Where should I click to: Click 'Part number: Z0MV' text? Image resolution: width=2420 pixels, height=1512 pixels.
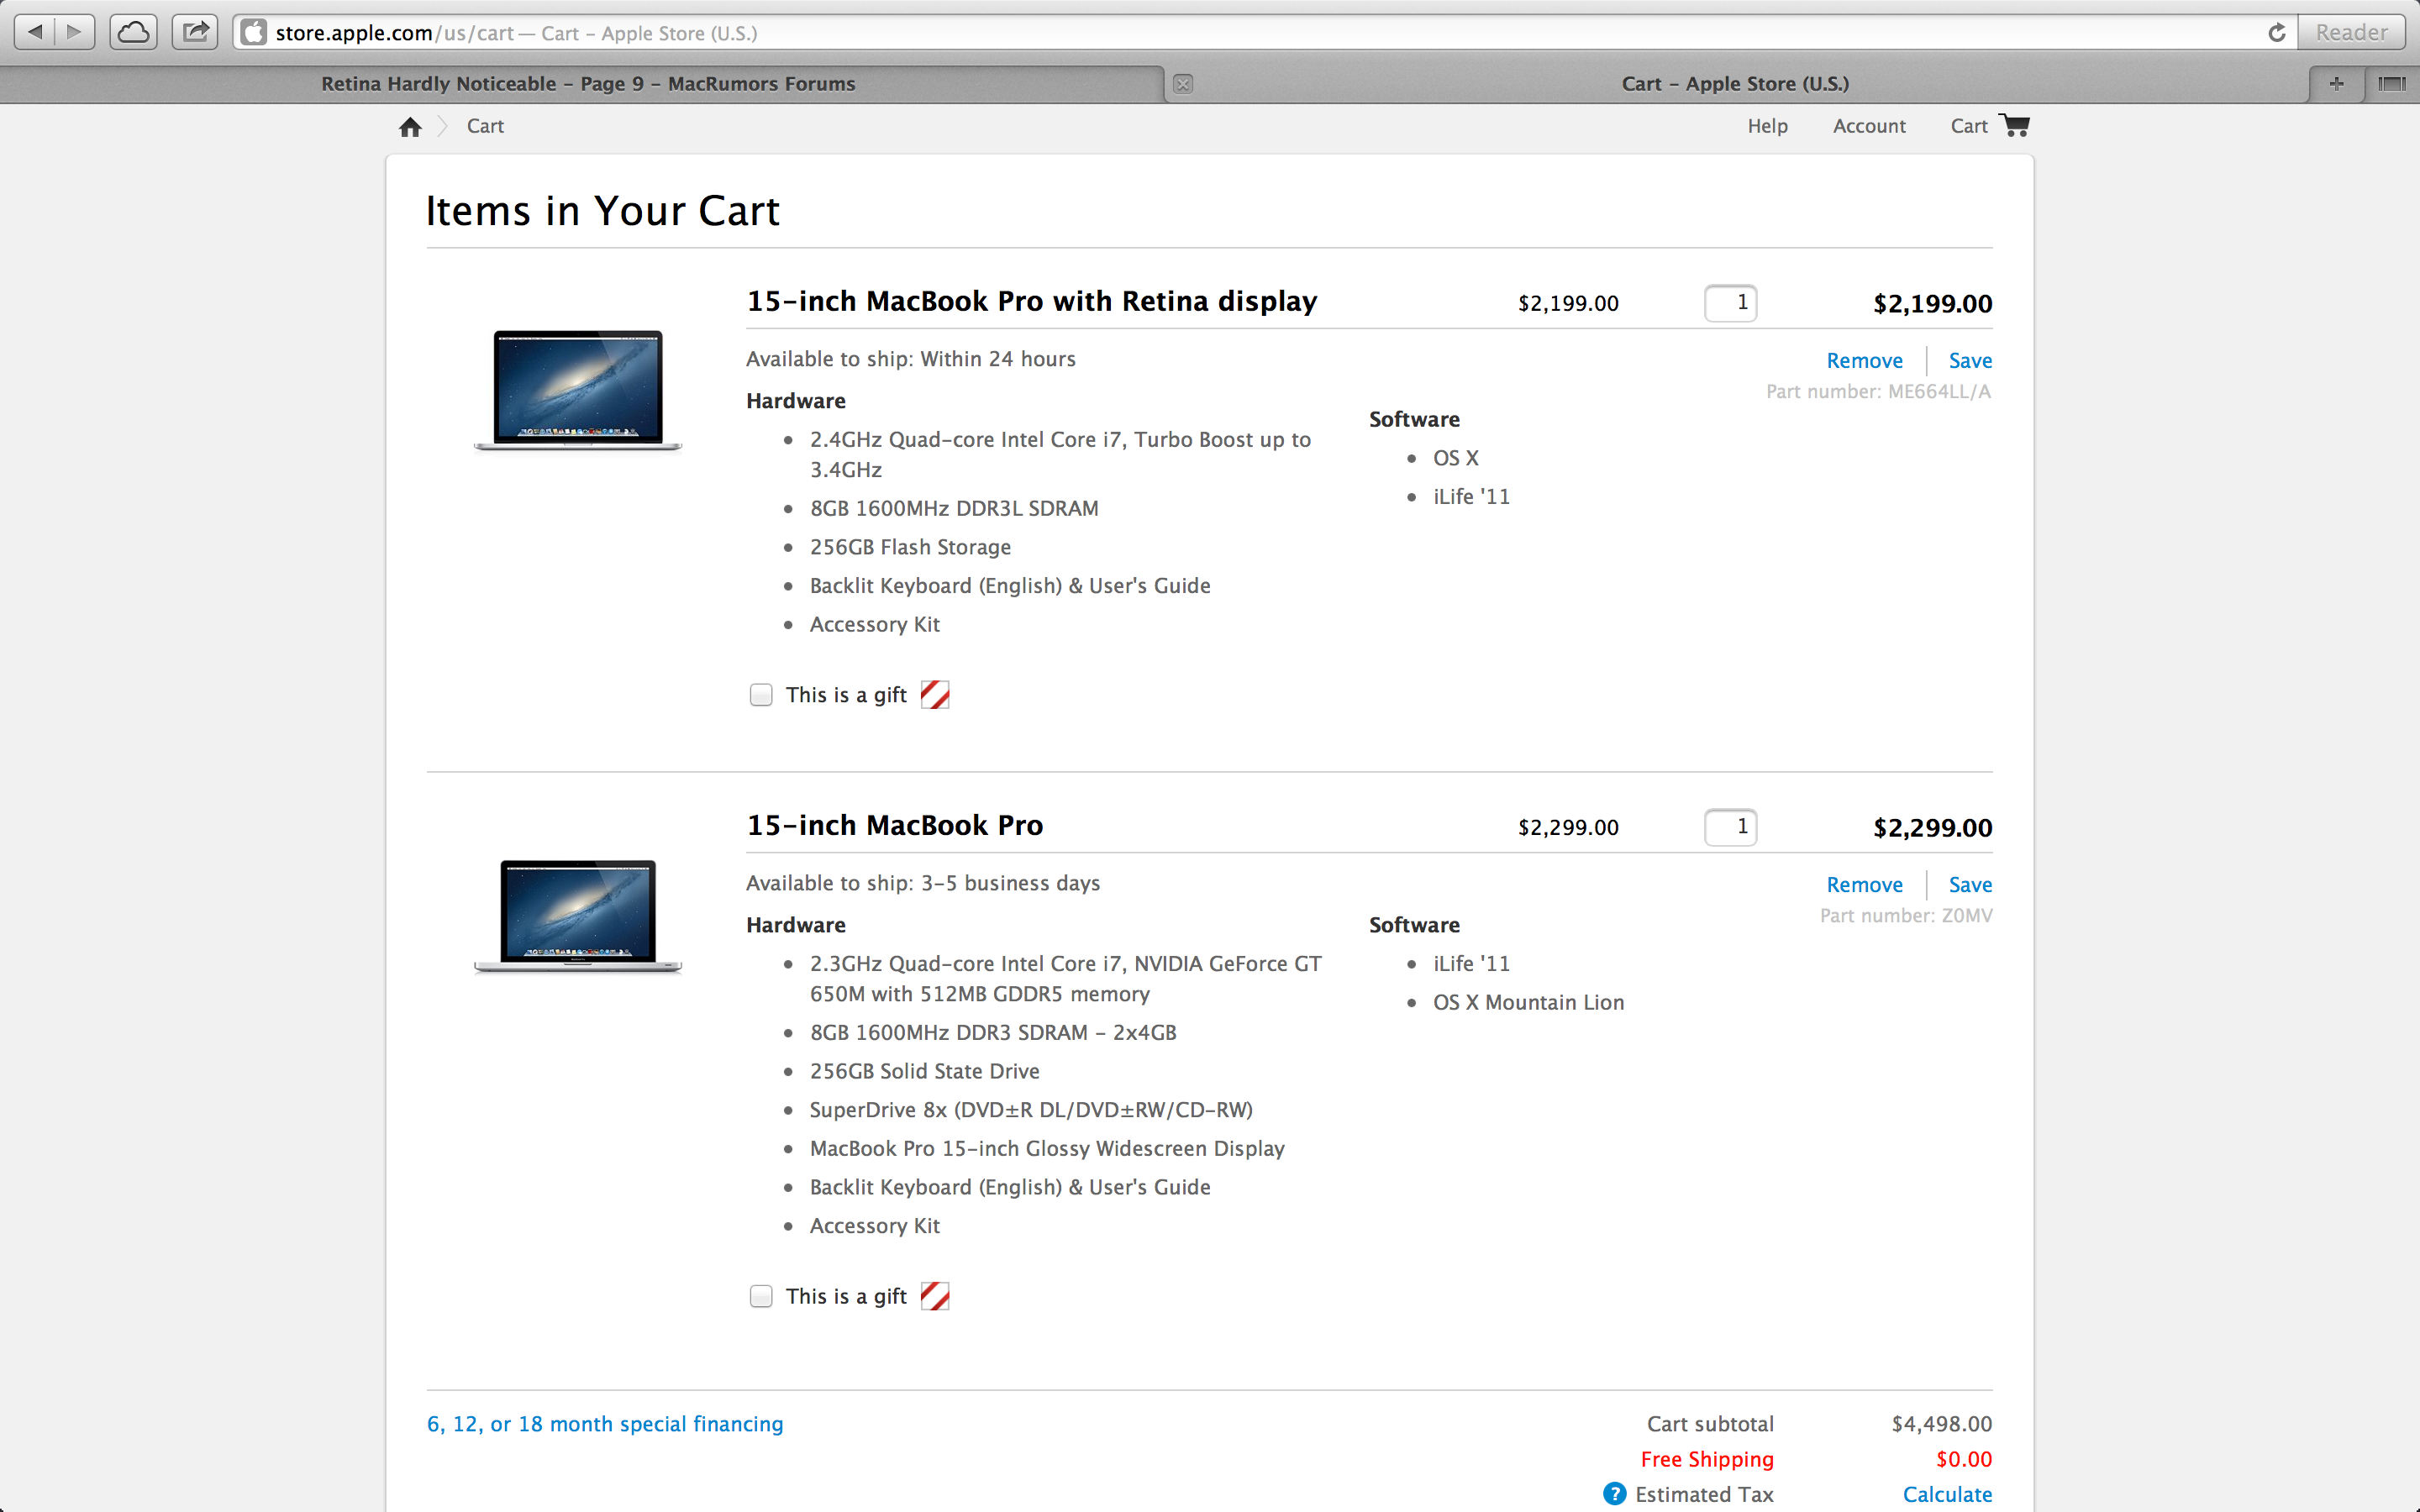pyautogui.click(x=1906, y=915)
